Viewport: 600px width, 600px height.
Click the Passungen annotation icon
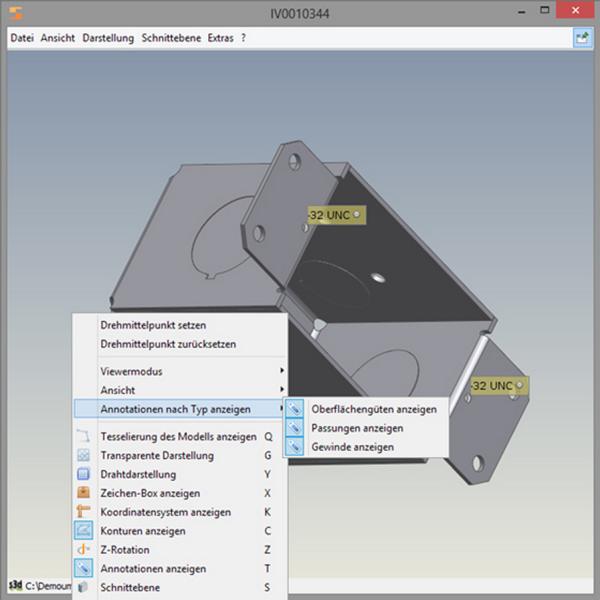[x=294, y=427]
